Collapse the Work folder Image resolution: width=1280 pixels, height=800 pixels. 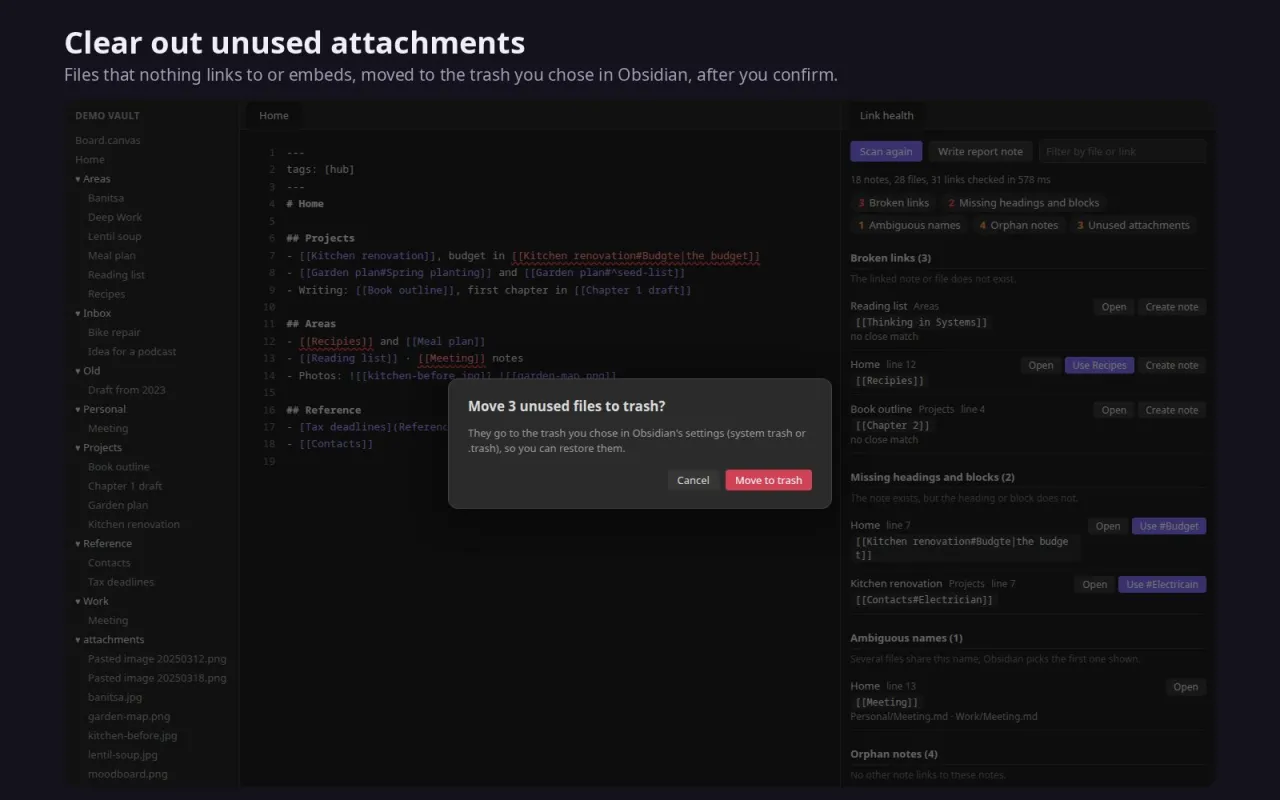[92, 601]
